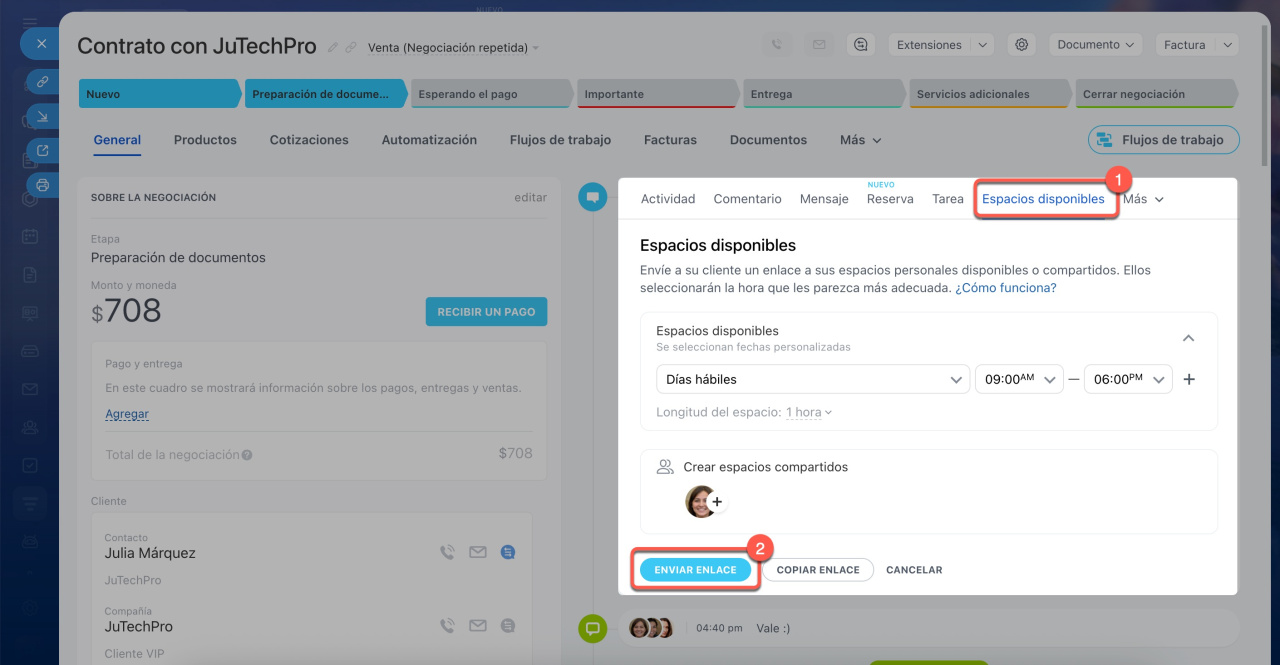
Task: Change the 09:00 AM start time
Action: [1018, 380]
